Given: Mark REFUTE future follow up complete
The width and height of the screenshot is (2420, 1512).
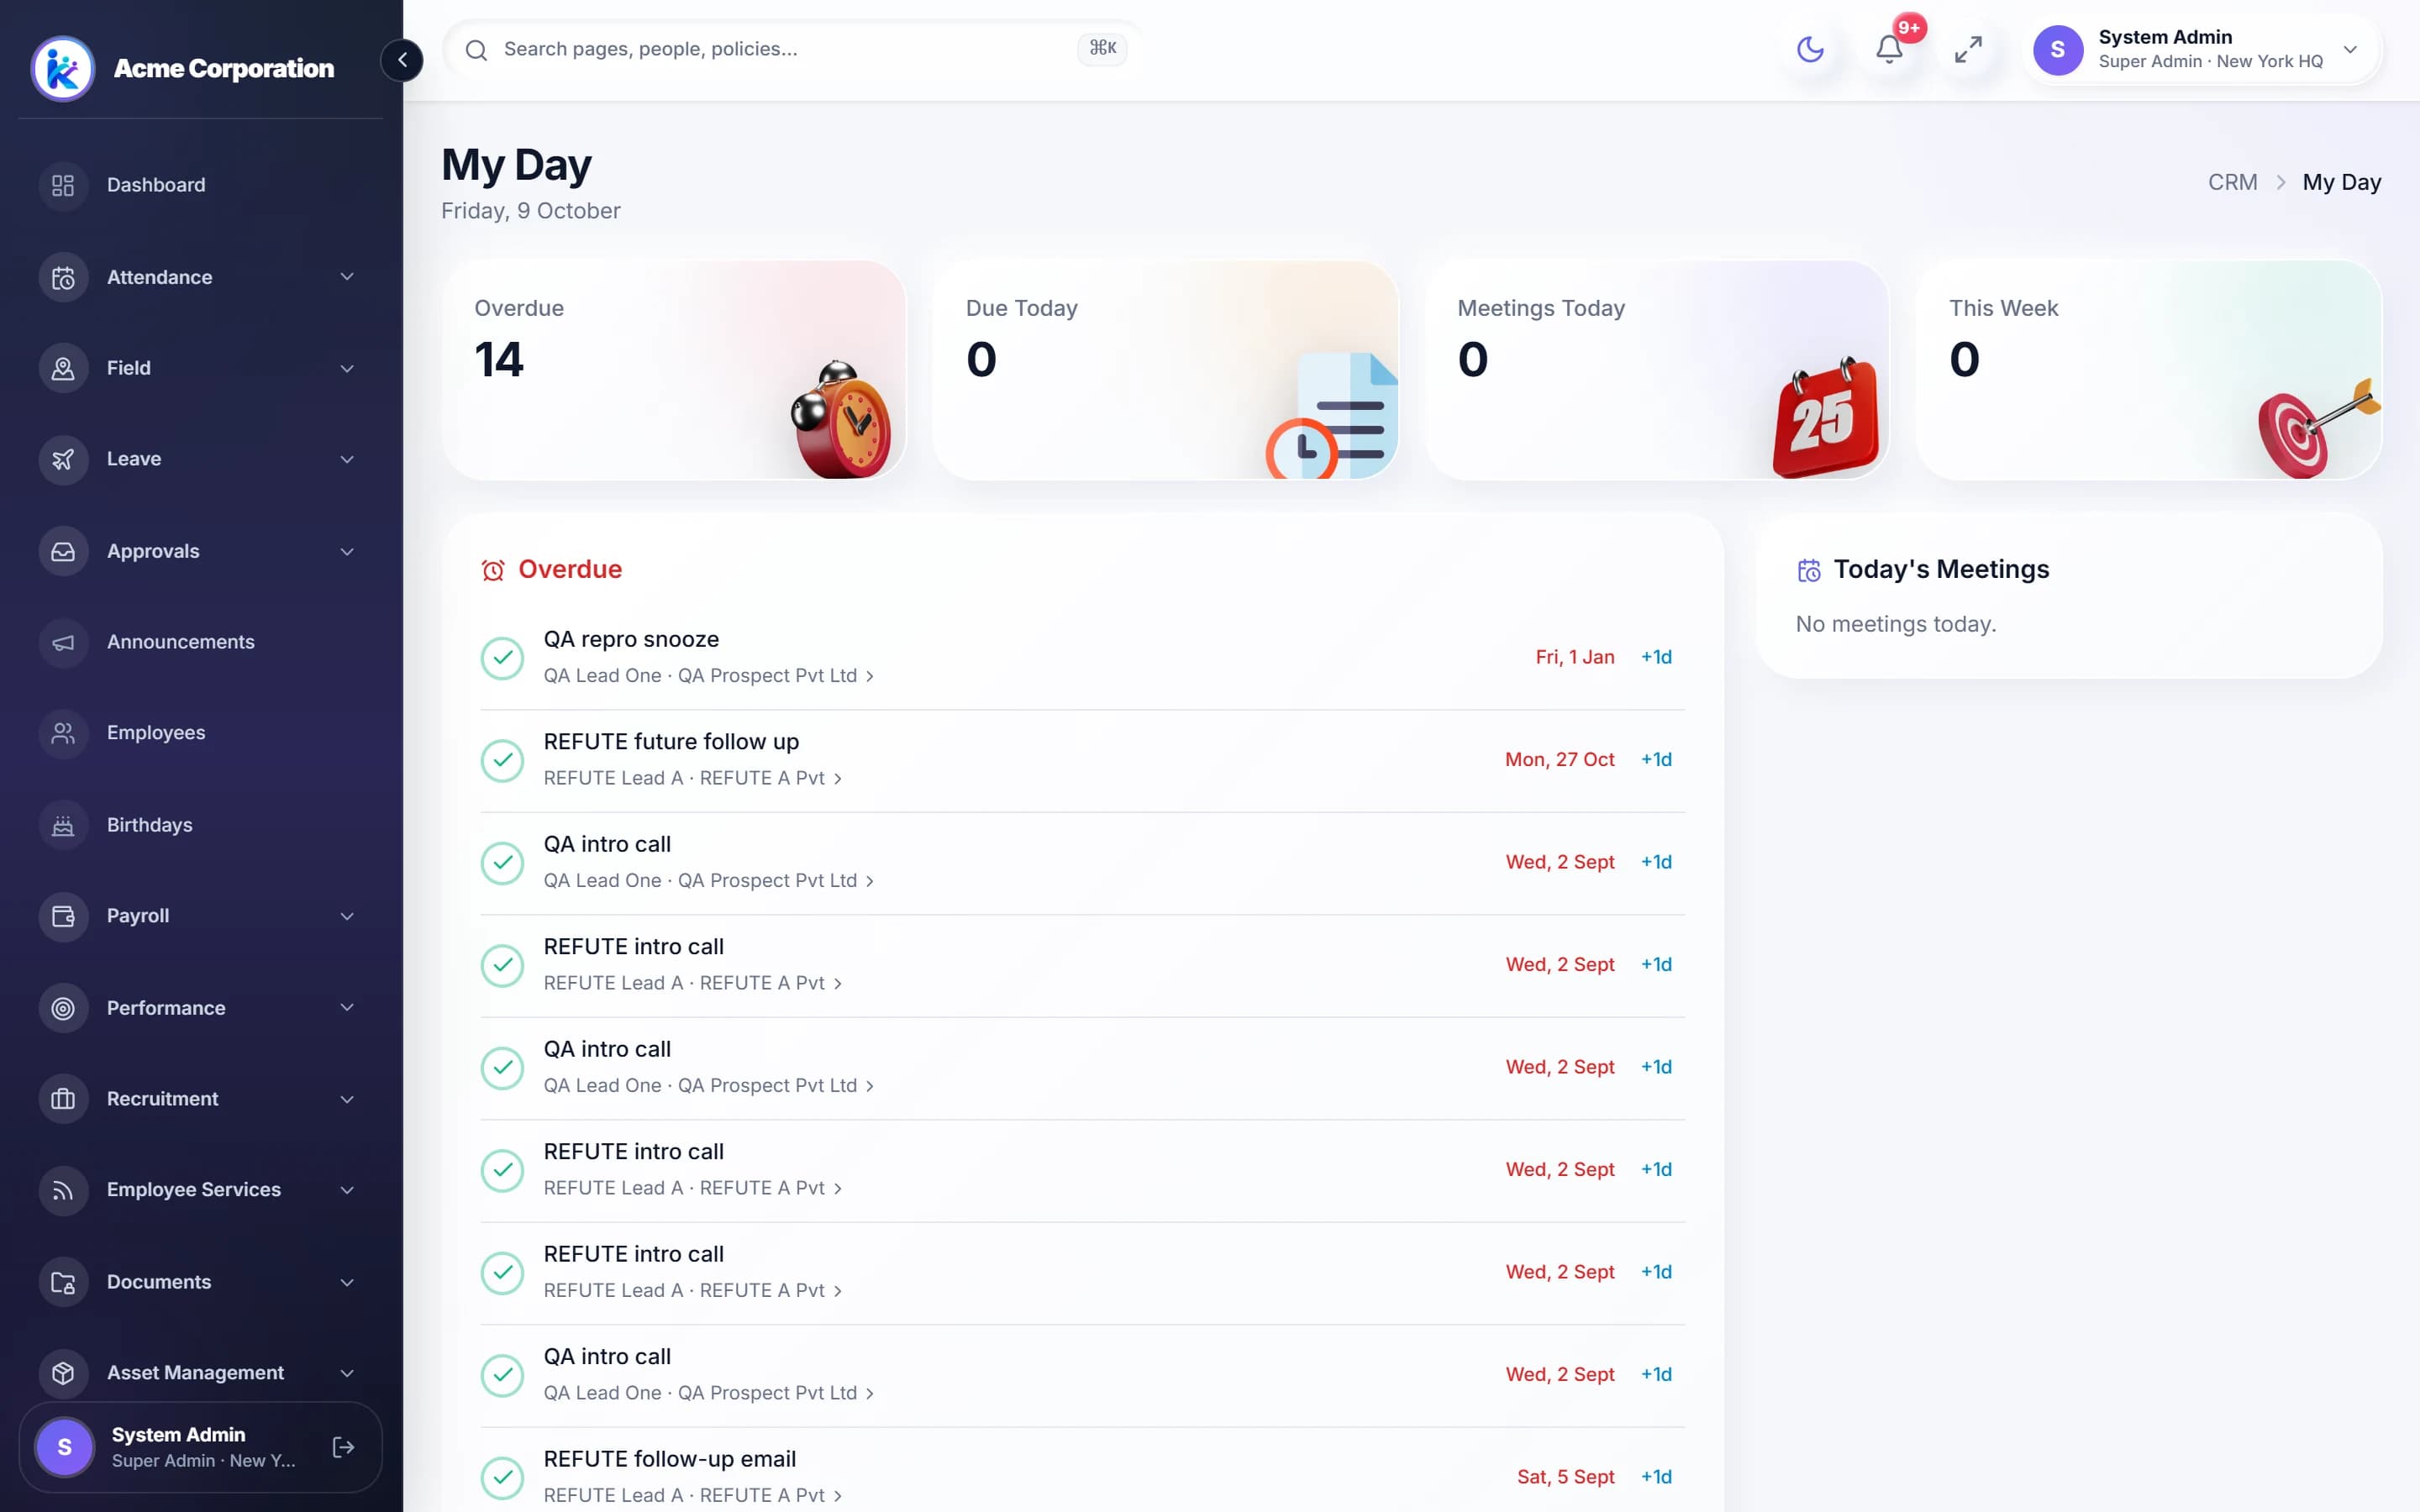Looking at the screenshot, I should [502, 760].
